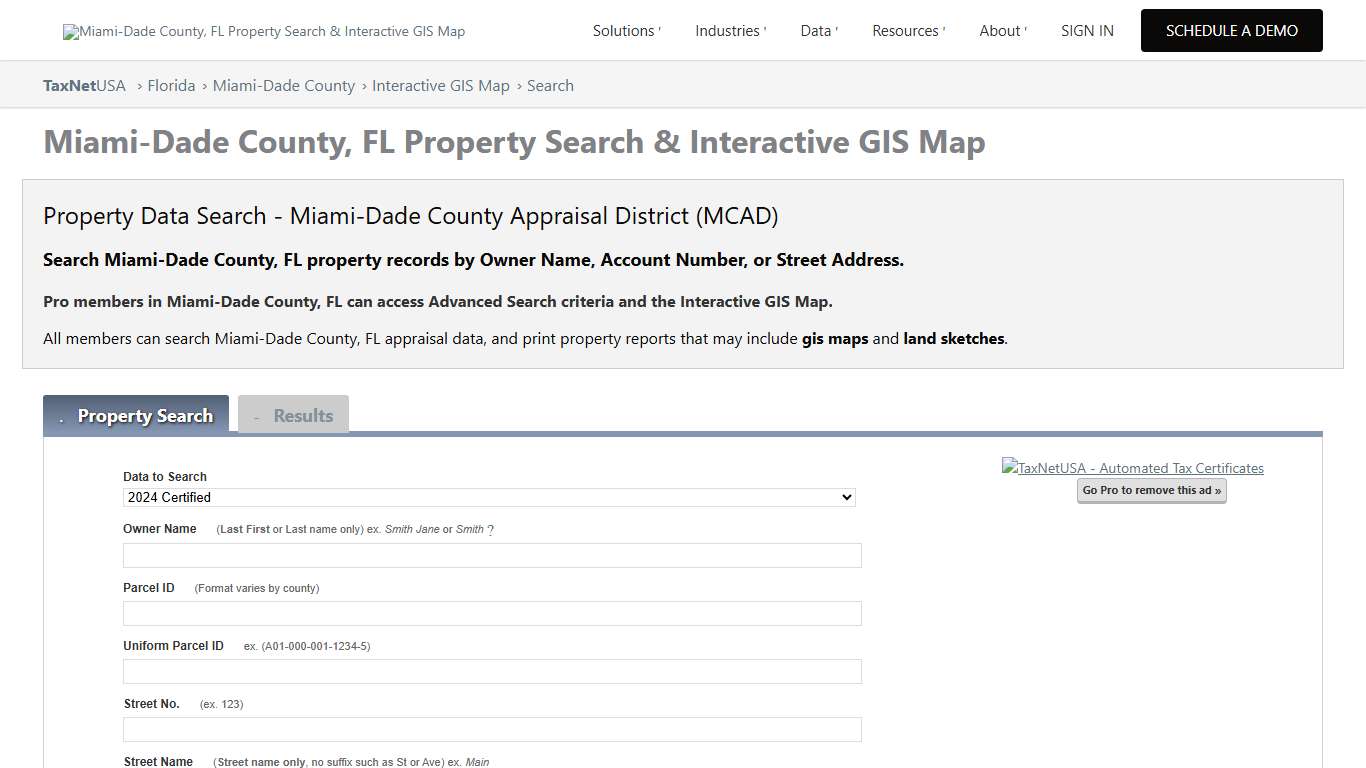The height and width of the screenshot is (768, 1366).
Task: Expand the Data dropdown in the navigation bar
Action: [x=815, y=30]
